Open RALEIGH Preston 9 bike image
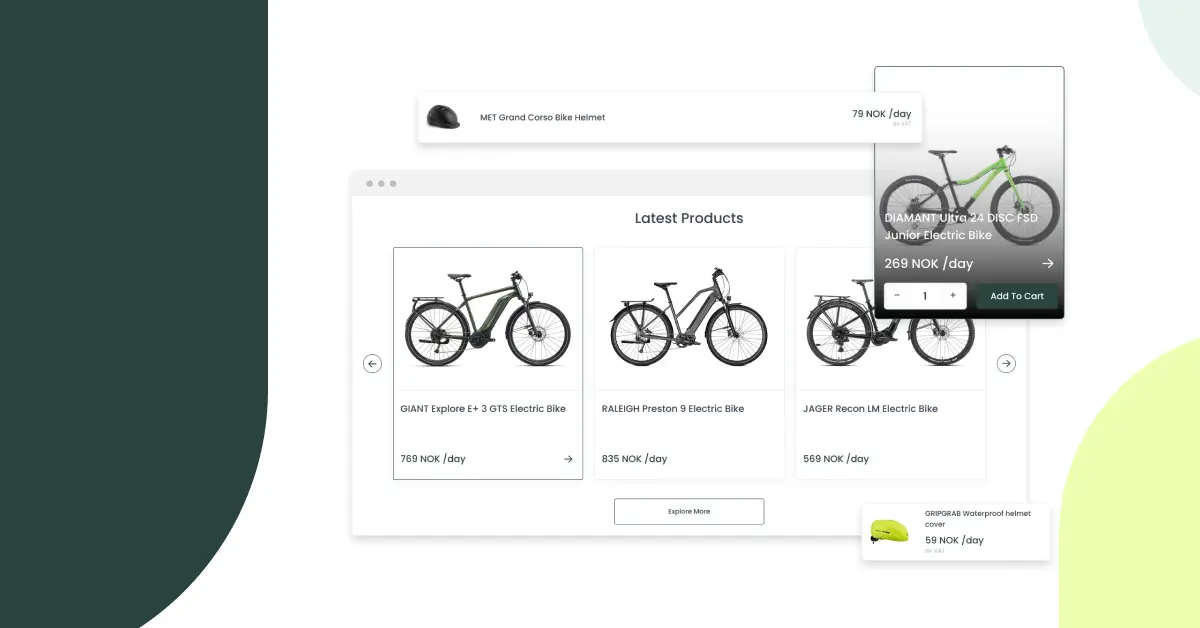The height and width of the screenshot is (628, 1200). [689, 319]
